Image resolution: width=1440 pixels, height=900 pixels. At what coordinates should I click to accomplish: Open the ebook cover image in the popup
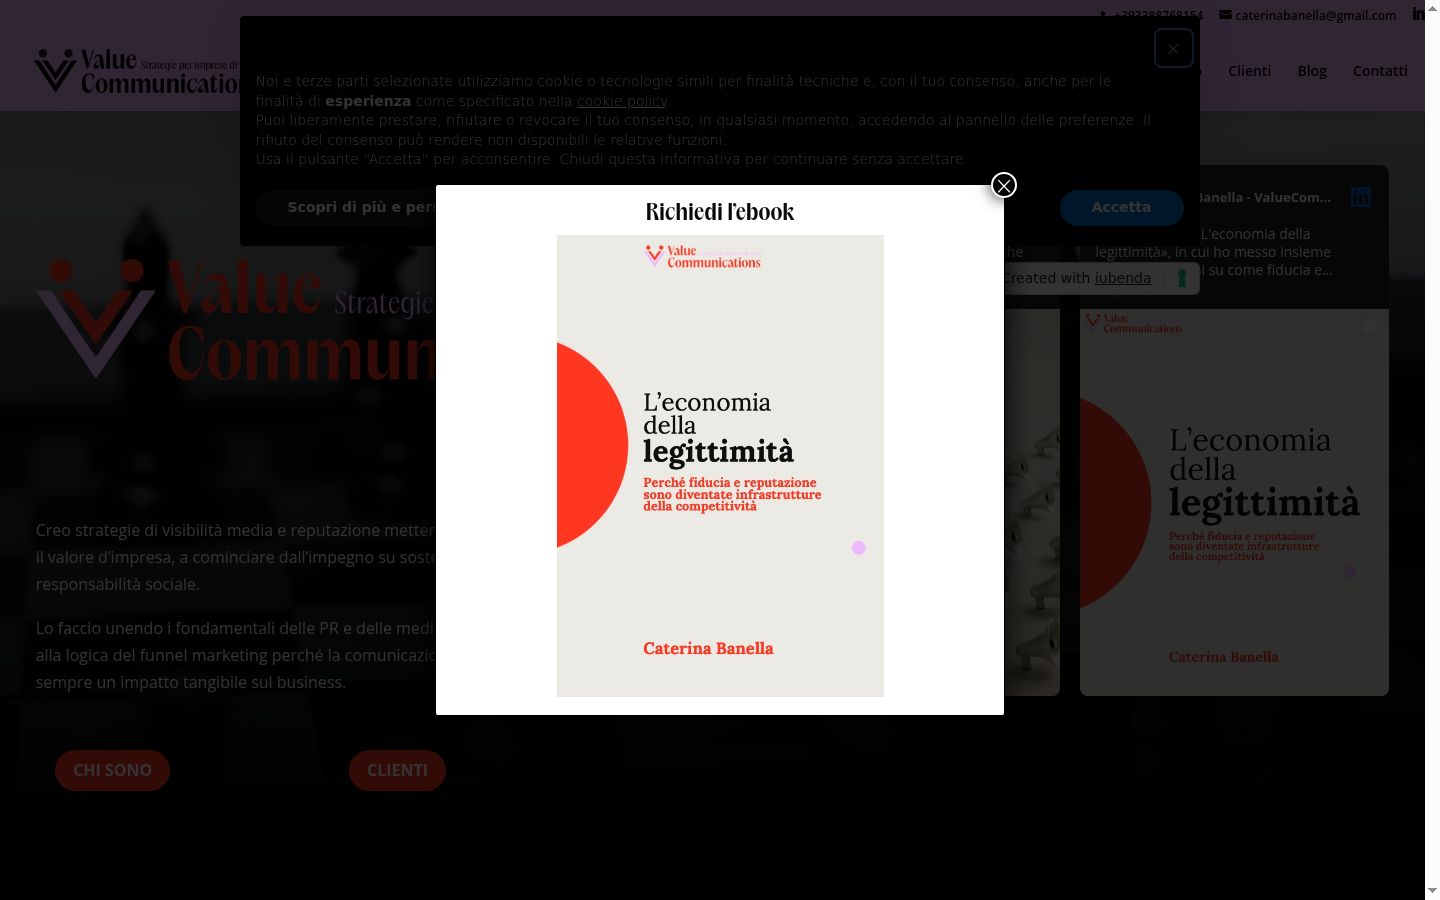720,466
